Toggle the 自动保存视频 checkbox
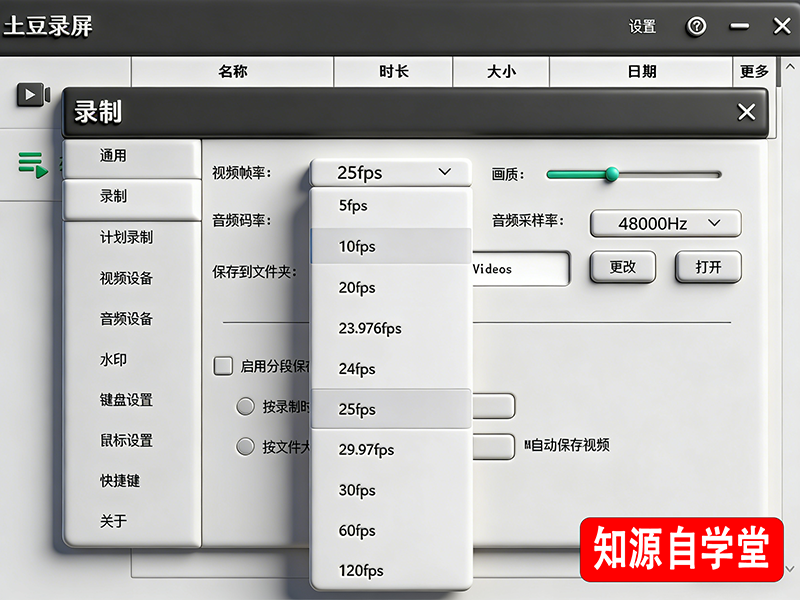Image resolution: width=800 pixels, height=600 pixels. pos(530,446)
